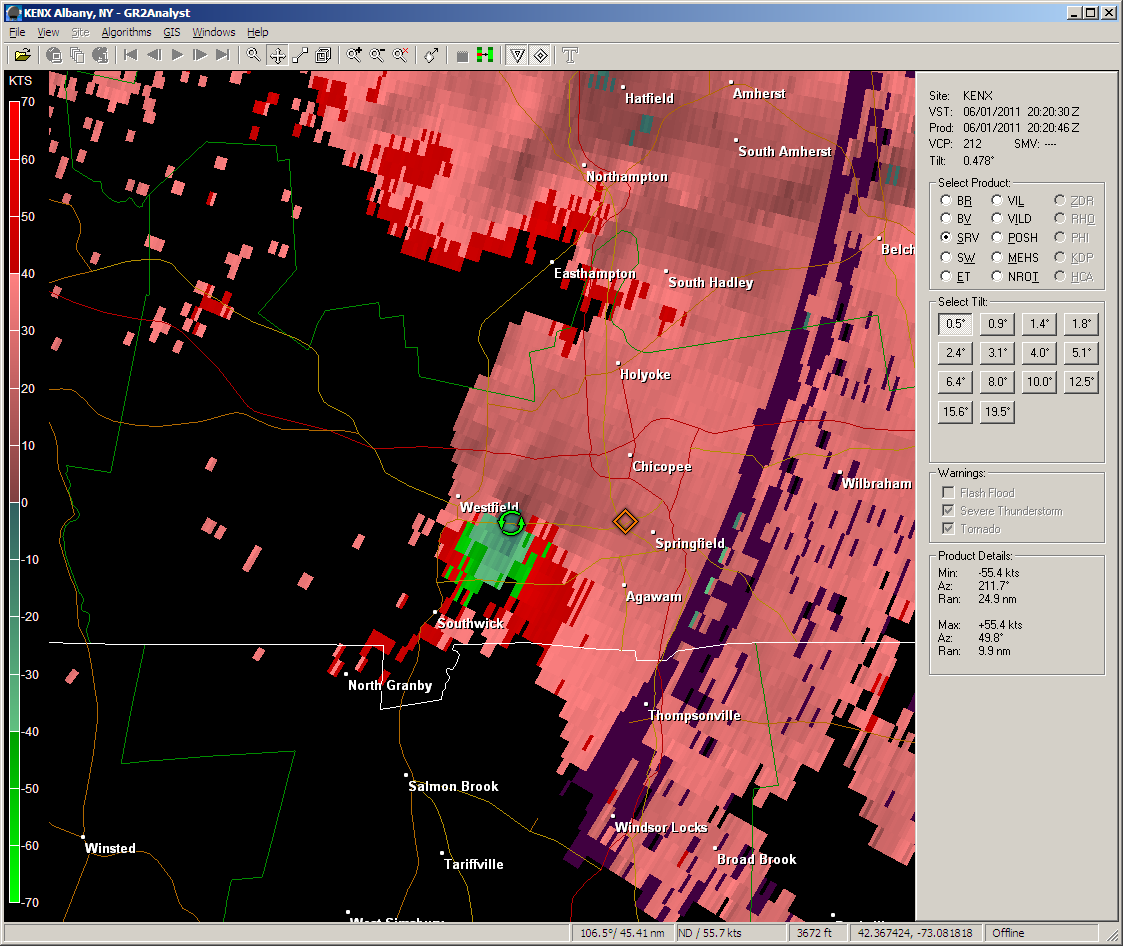Click the marker pointer toolbar icon
This screenshot has width=1123, height=946.
pos(431,55)
